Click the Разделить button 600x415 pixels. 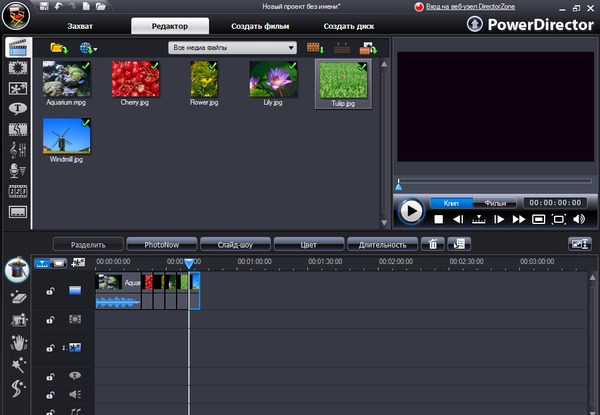click(x=88, y=244)
